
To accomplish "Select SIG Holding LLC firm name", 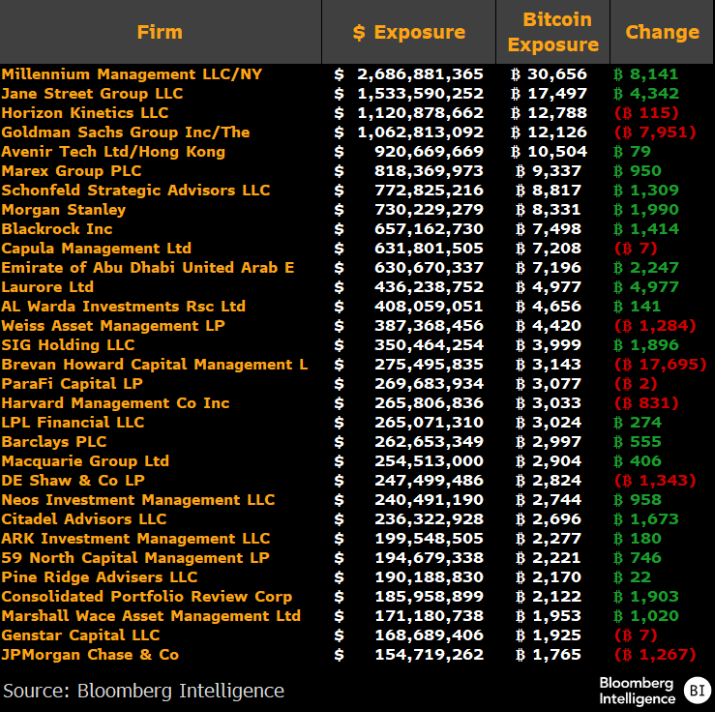I will point(68,345).
